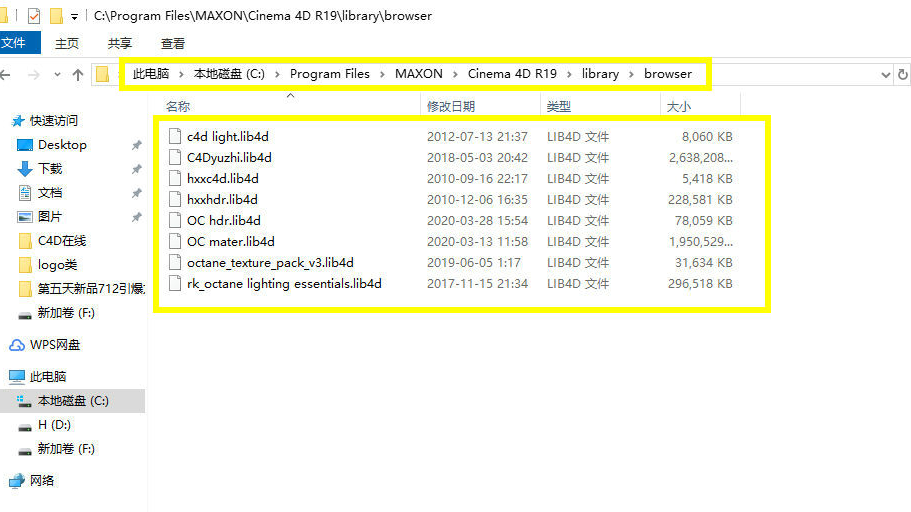Click pin icon next to 文档
Viewport: 911px width, 512px height.
(137, 193)
